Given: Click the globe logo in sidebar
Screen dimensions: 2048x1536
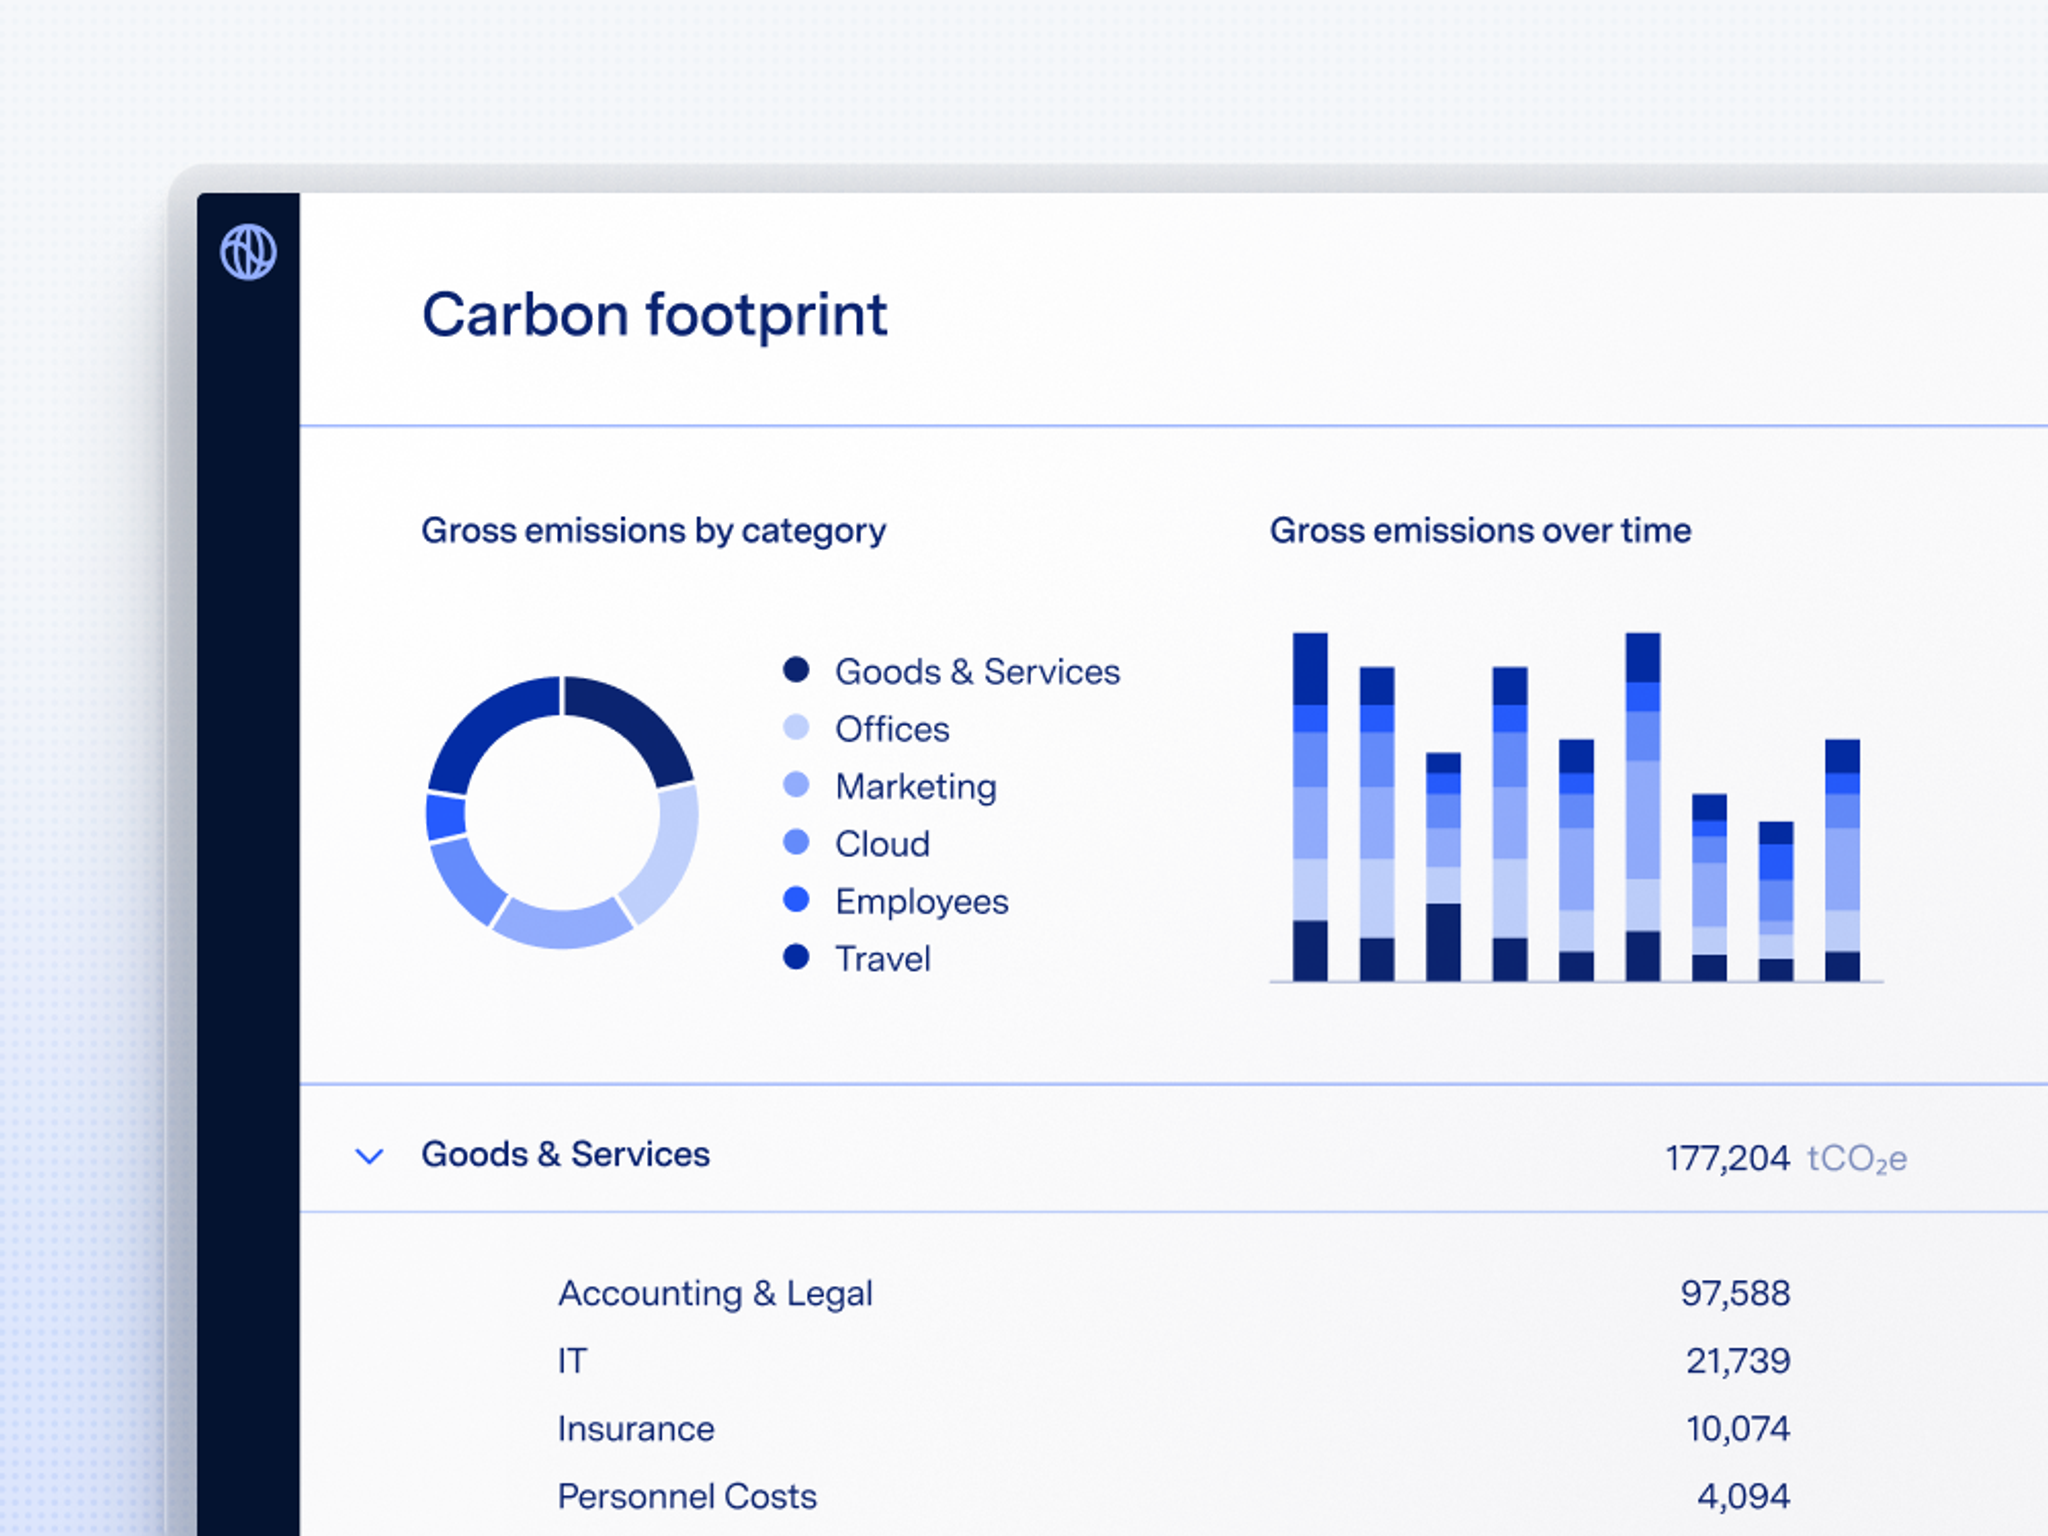Looking at the screenshot, I should tap(248, 252).
